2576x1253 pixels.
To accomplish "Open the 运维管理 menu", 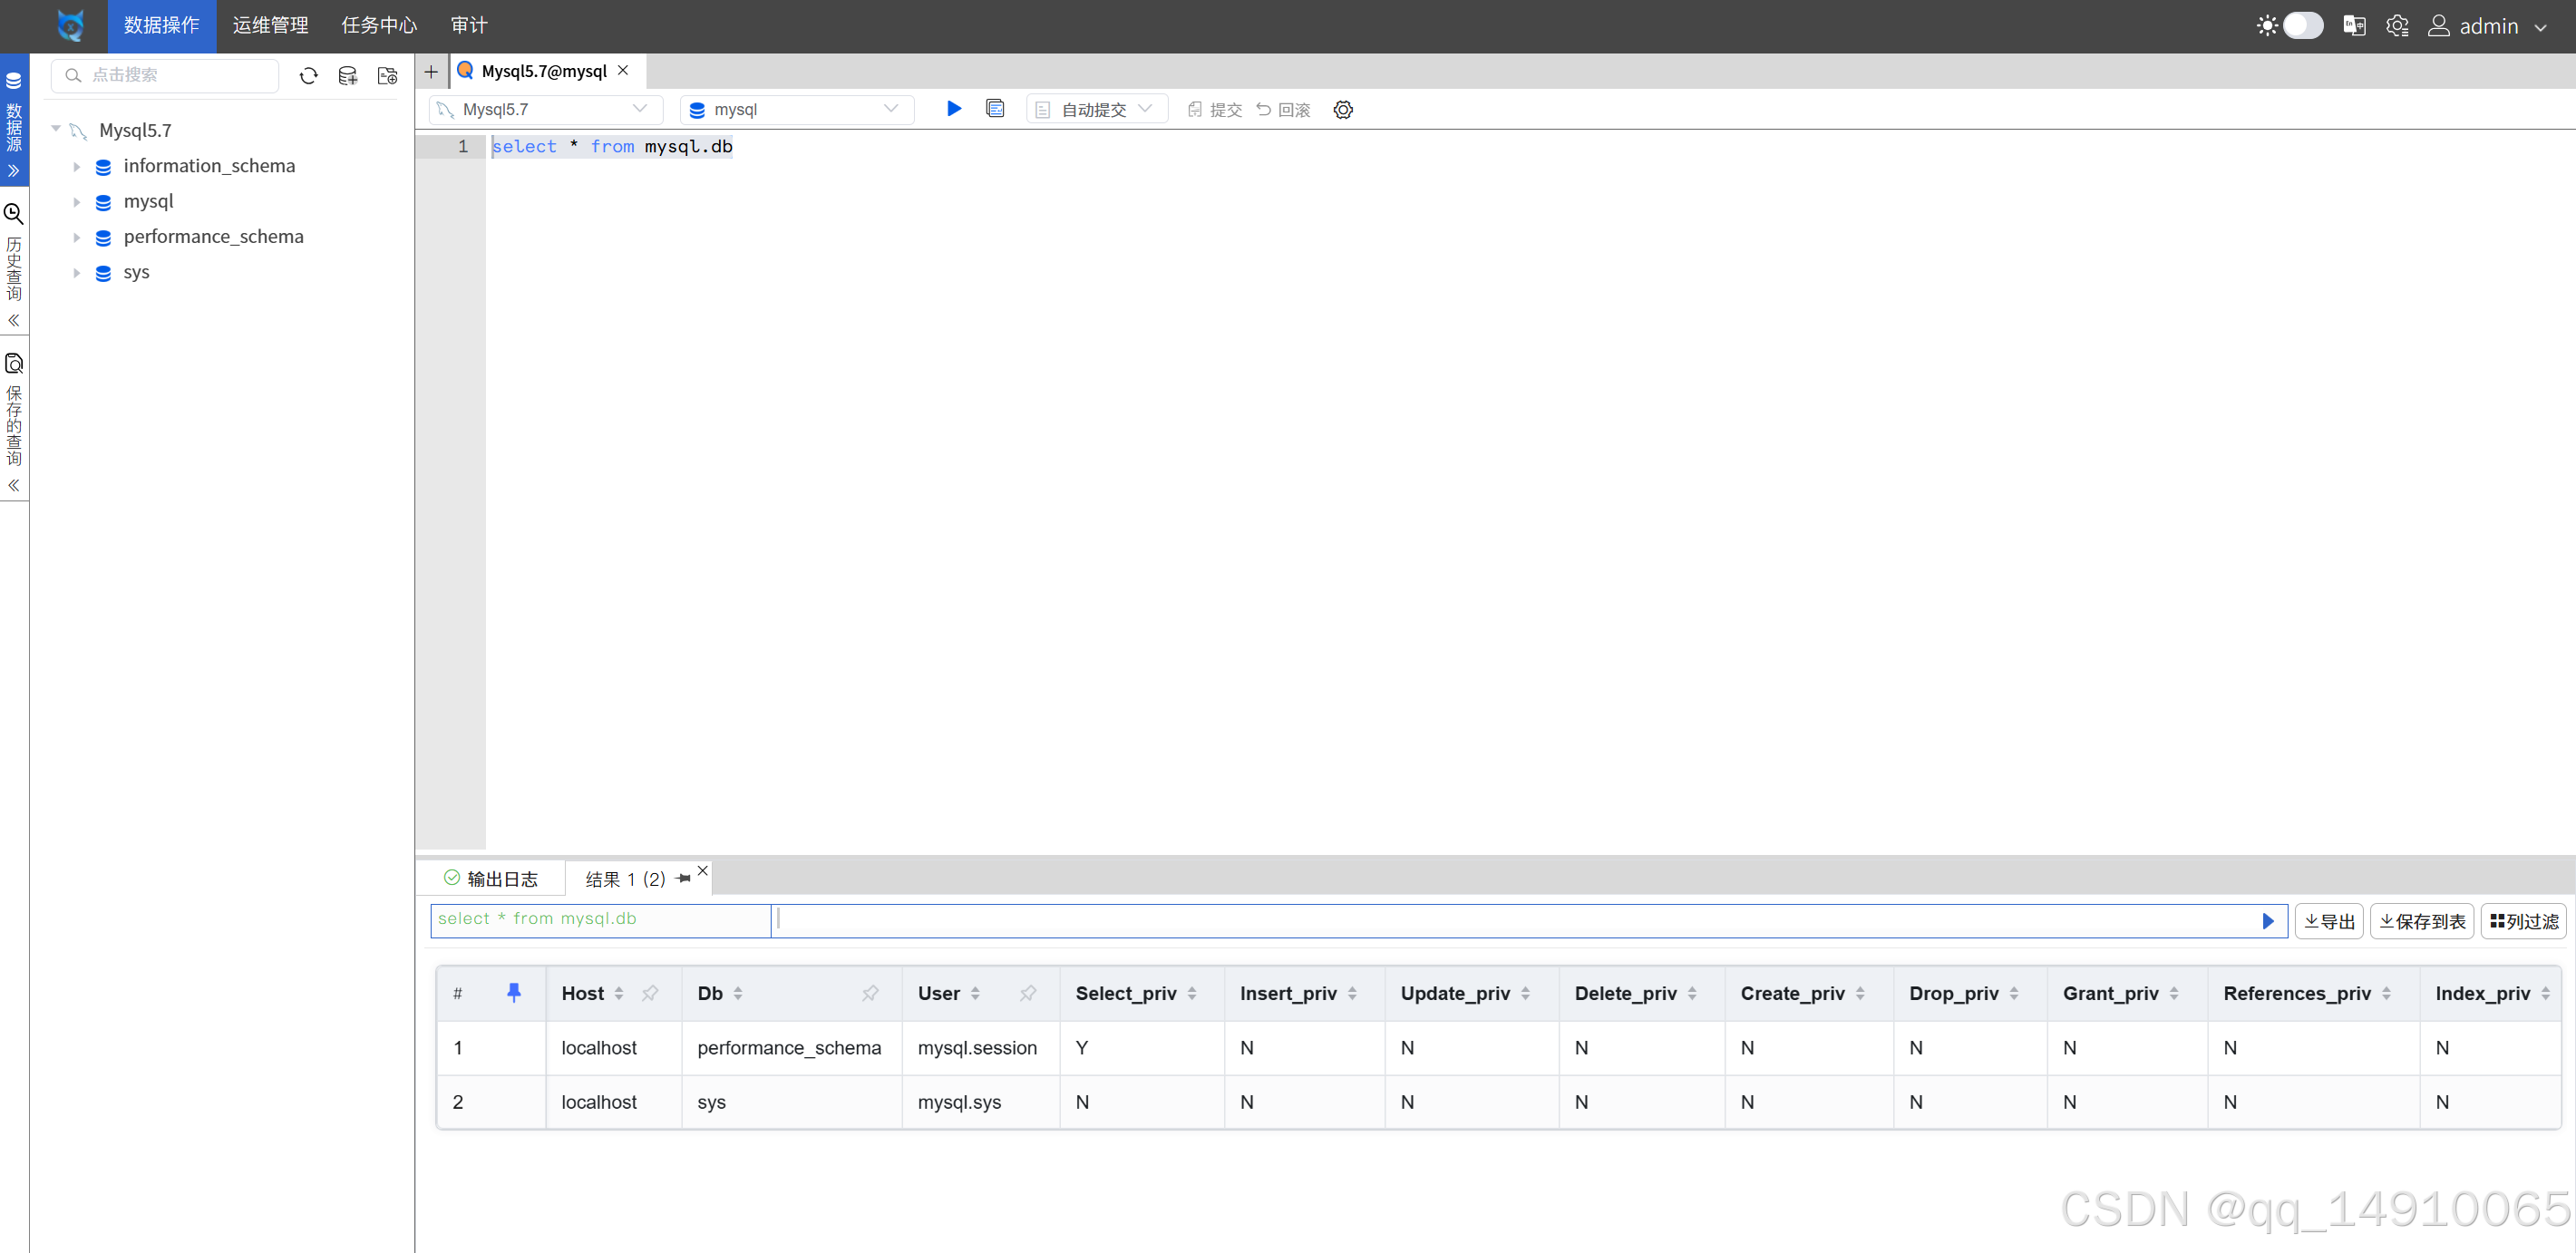I will pyautogui.click(x=270, y=26).
